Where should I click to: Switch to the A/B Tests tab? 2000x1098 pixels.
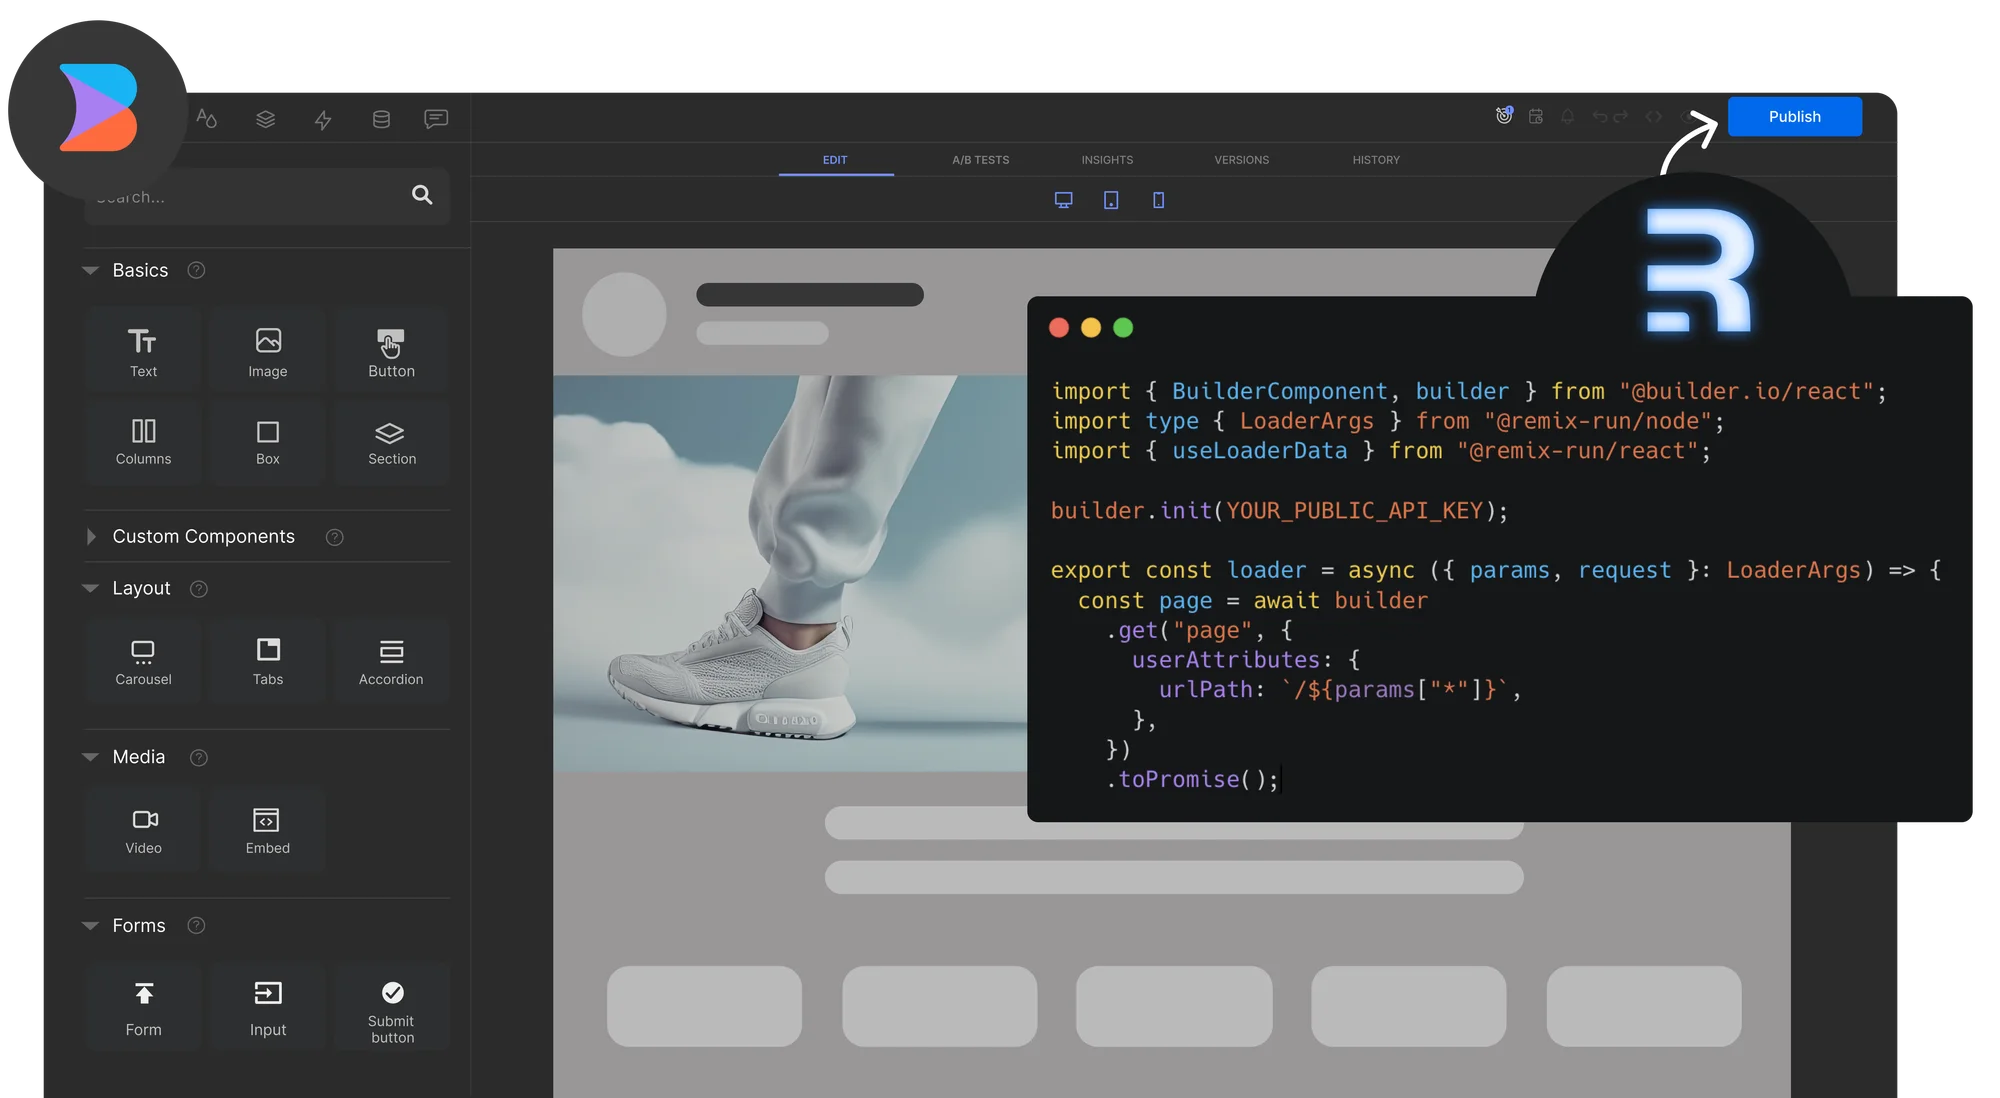980,160
